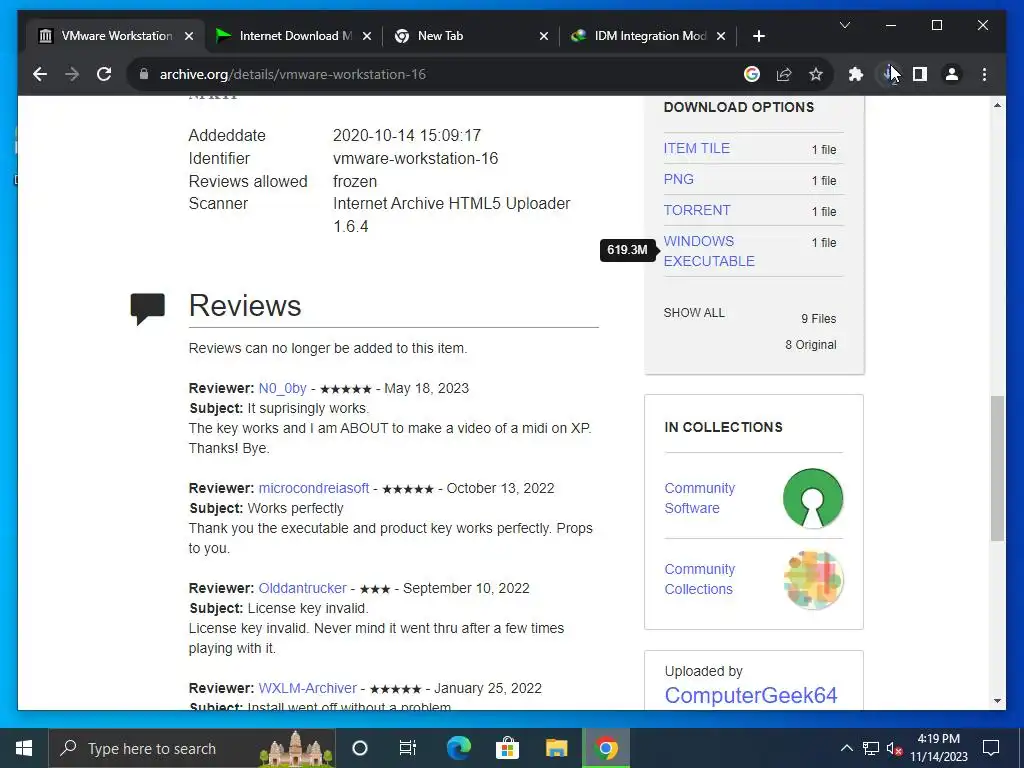The width and height of the screenshot is (1024, 768).
Task: Open the TORRENT download link
Action: click(x=697, y=210)
